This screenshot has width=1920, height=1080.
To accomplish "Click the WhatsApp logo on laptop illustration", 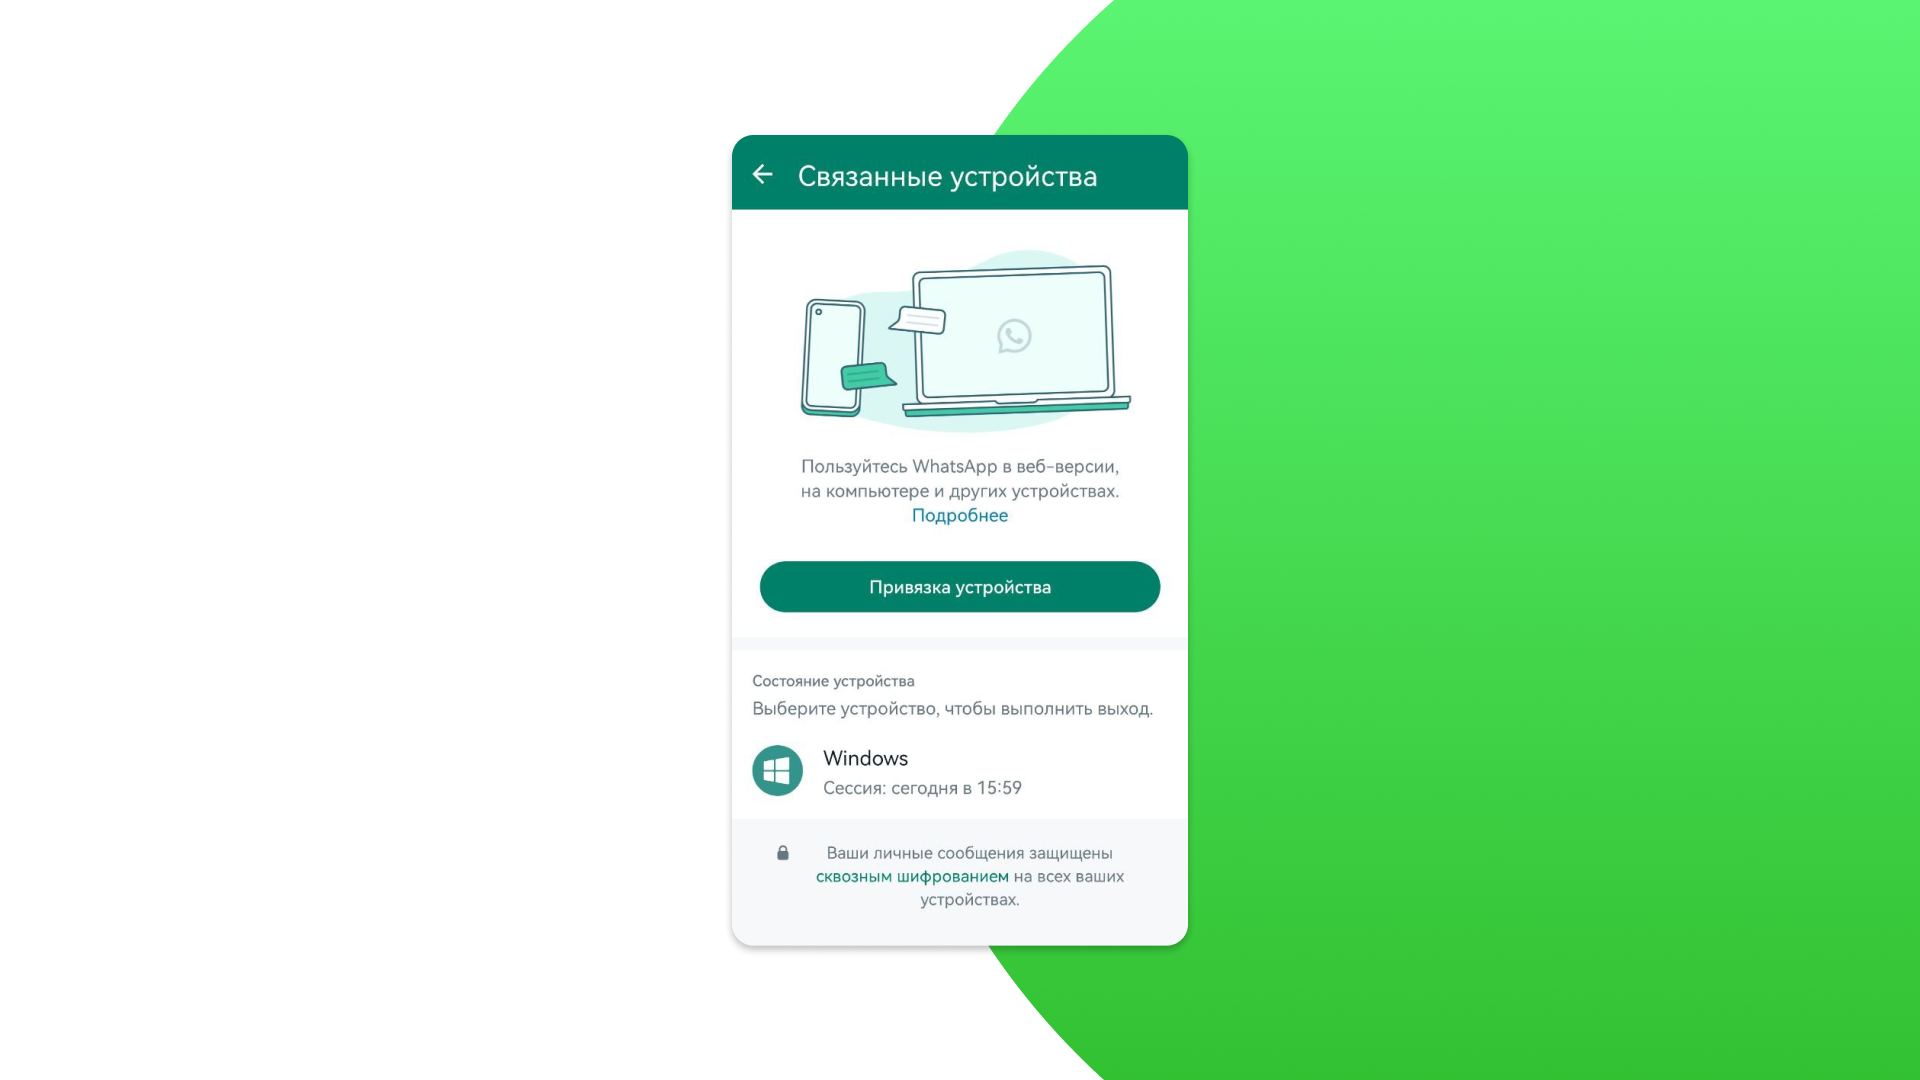I will point(1014,335).
